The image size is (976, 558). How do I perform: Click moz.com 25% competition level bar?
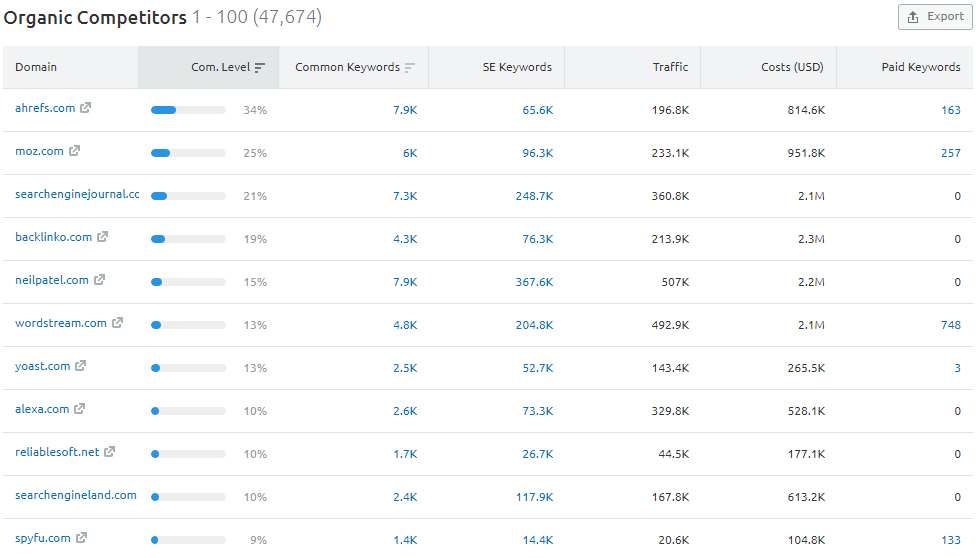coord(188,153)
